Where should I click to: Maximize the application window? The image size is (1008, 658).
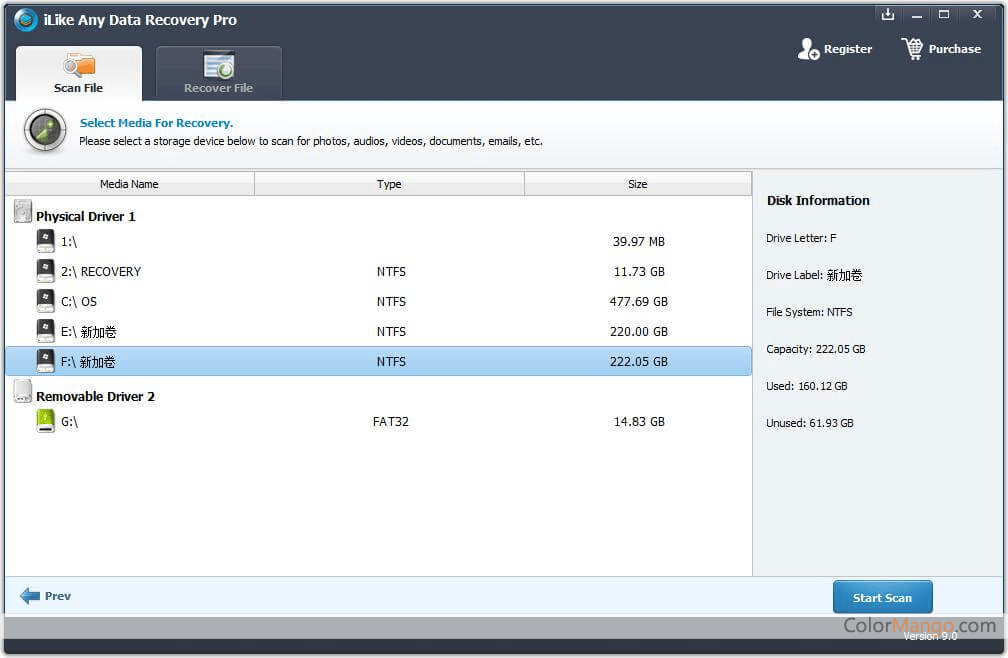pyautogui.click(x=944, y=14)
